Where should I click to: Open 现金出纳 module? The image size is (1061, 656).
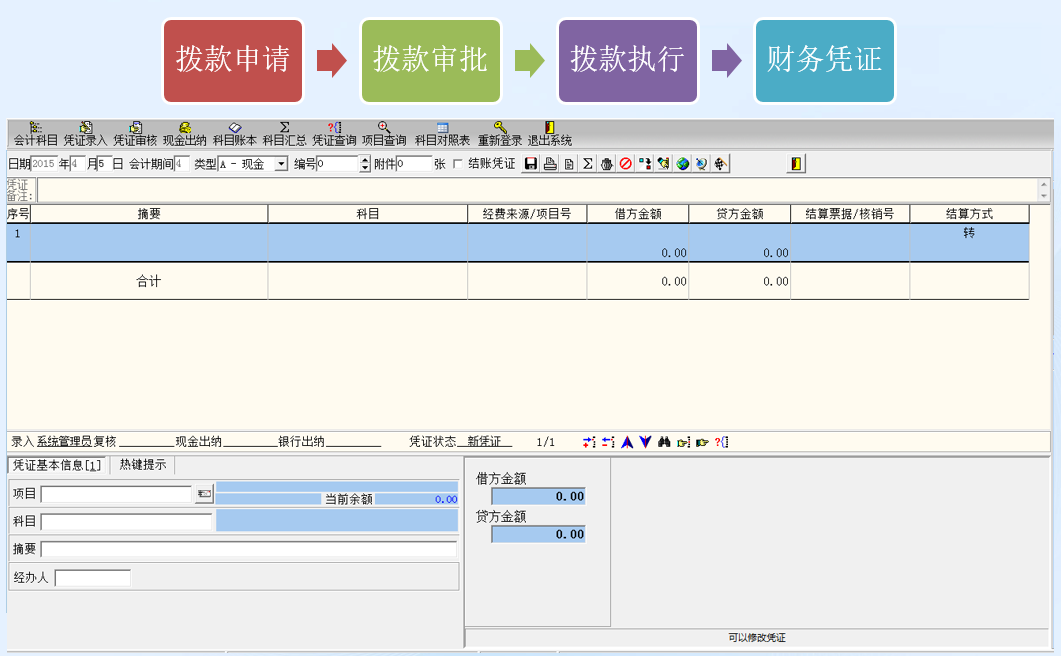point(185,134)
